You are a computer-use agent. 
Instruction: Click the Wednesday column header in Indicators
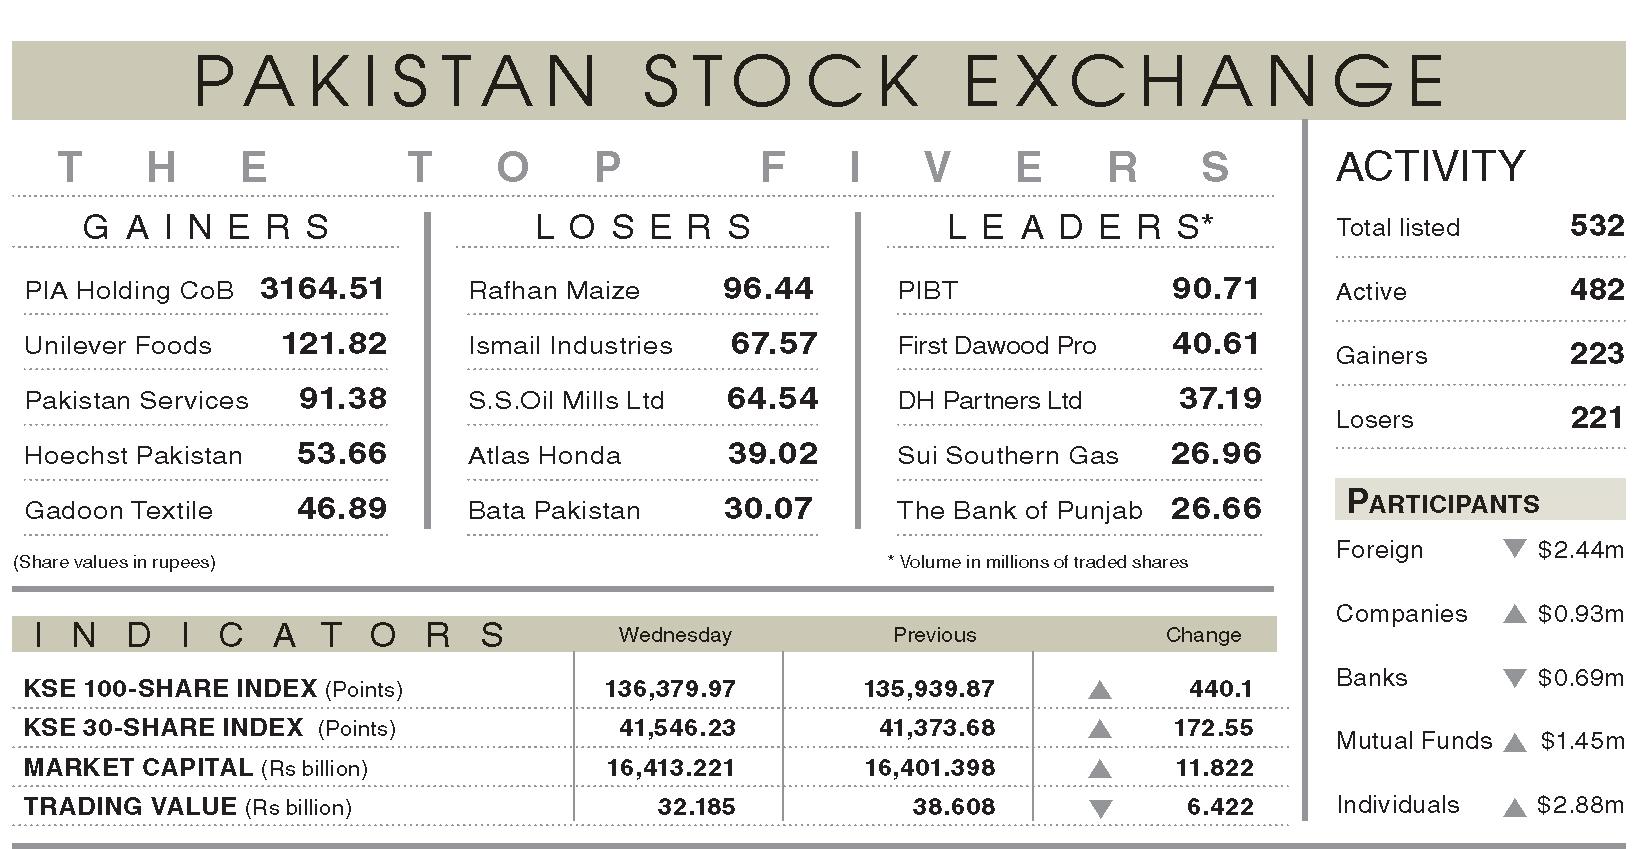click(x=675, y=635)
